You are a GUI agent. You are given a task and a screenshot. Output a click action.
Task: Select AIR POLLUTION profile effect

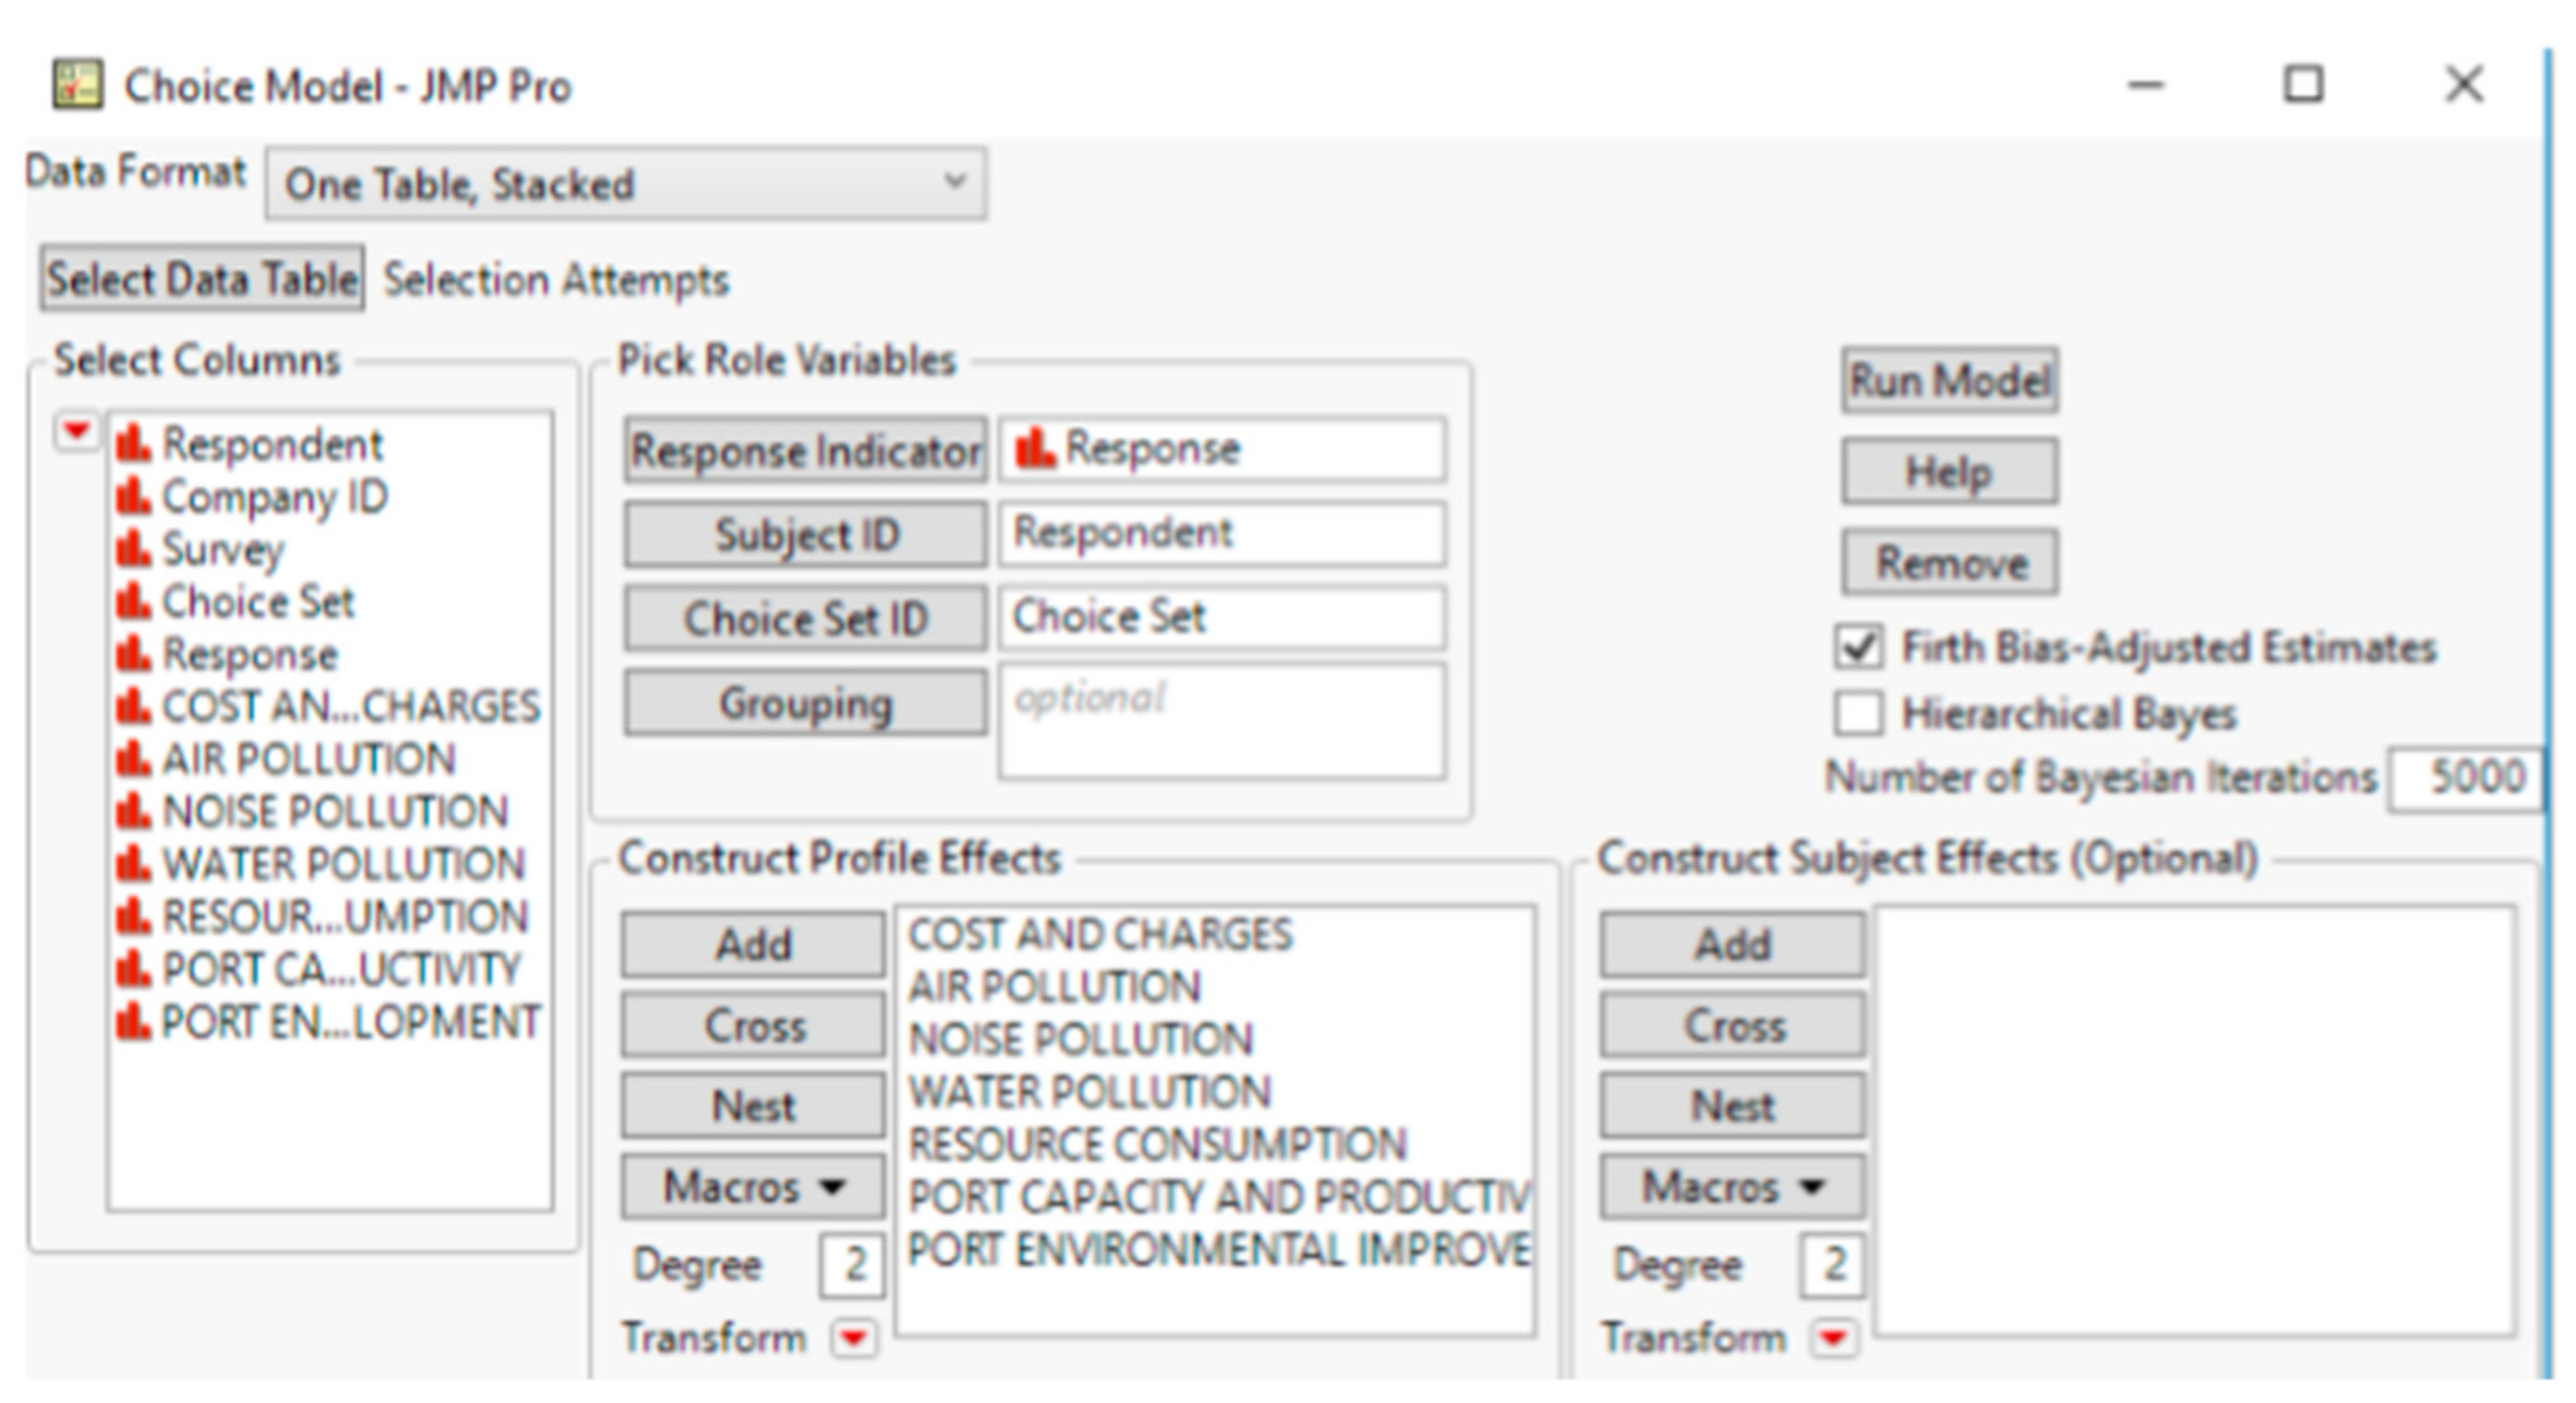pos(1054,987)
